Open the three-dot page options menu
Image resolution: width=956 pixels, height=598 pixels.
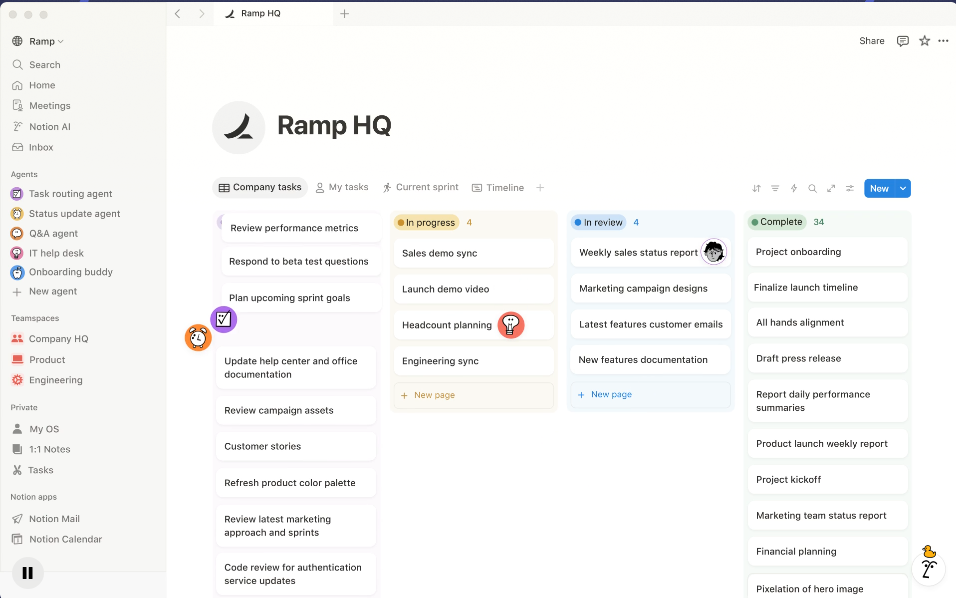[x=943, y=41]
